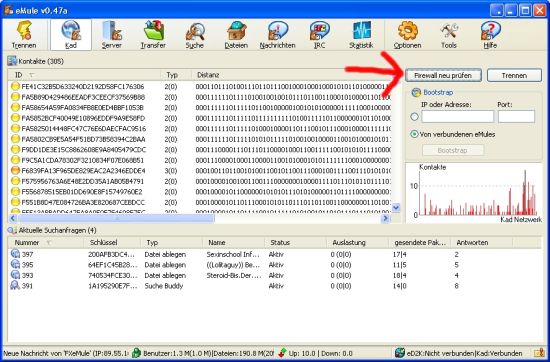Viewport: 550px width, 362px height.
Task: Open Hilfe help
Action: pos(490,35)
